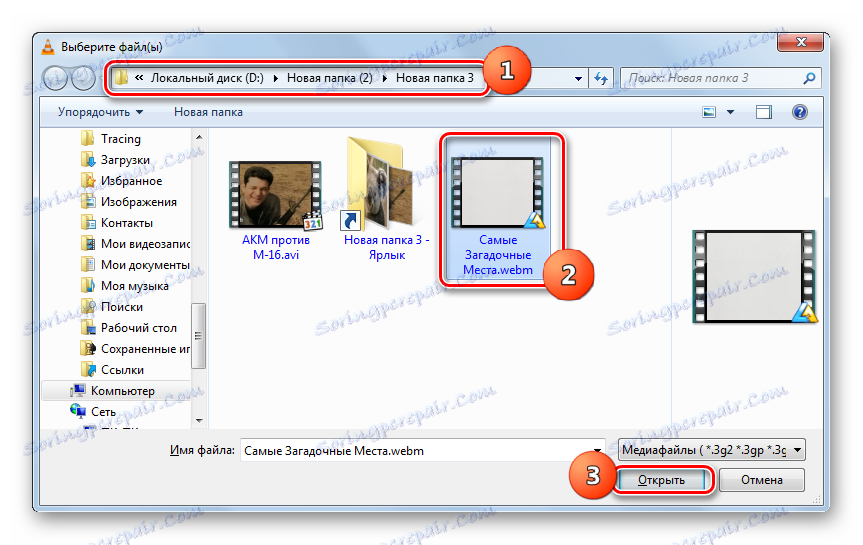Image resolution: width=863 pixels, height=545 pixels.
Task: Click the navigation pane scroll down arrow
Action: [x=199, y=421]
